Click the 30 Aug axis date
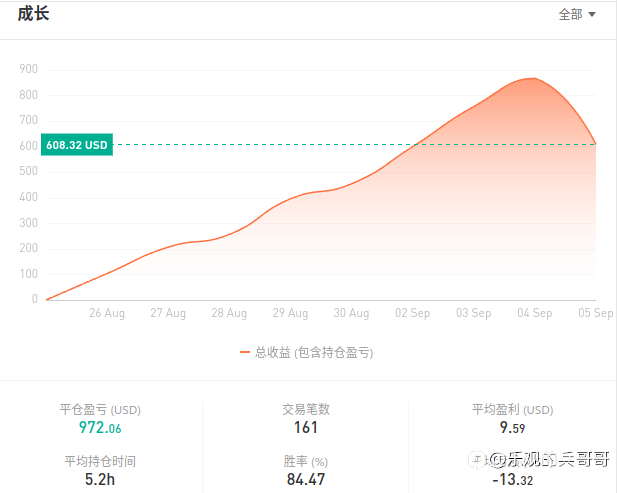Image resolution: width=617 pixels, height=493 pixels. tap(351, 313)
